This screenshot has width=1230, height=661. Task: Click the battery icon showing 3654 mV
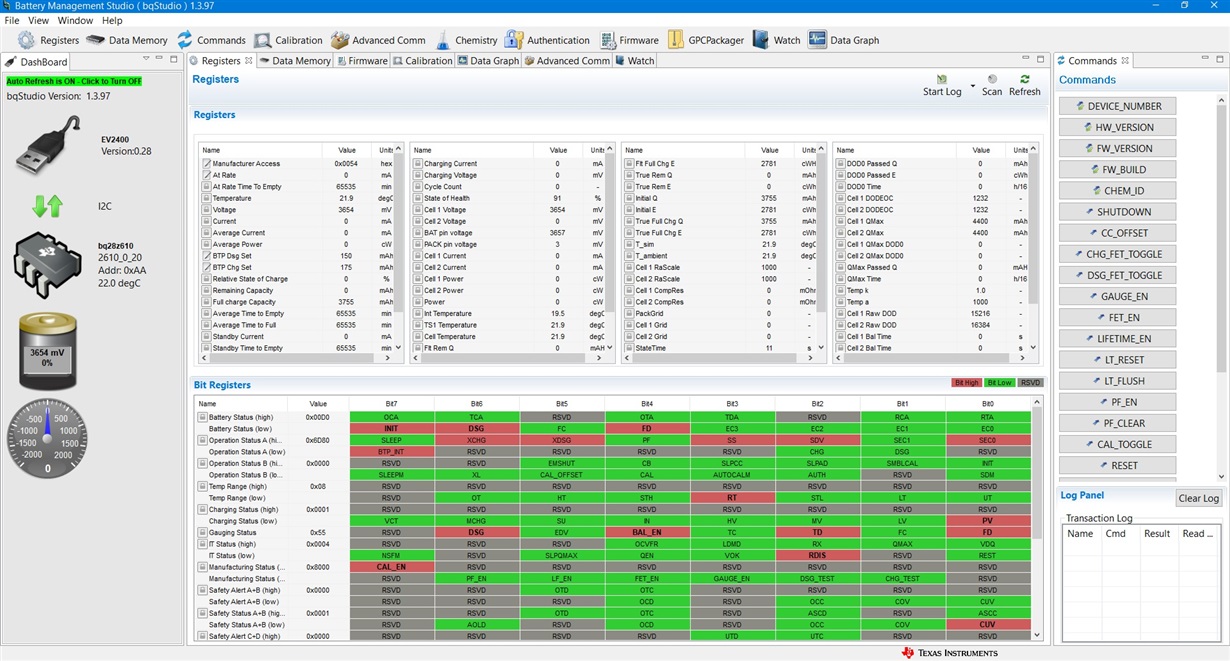click(47, 351)
